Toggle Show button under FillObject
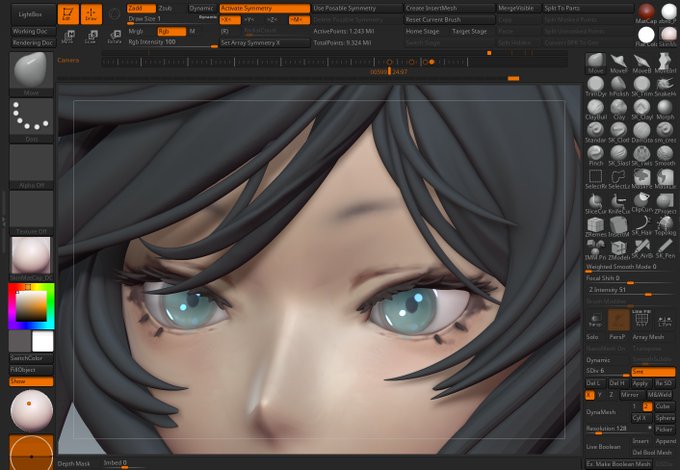Image resolution: width=680 pixels, height=470 pixels. (31, 381)
